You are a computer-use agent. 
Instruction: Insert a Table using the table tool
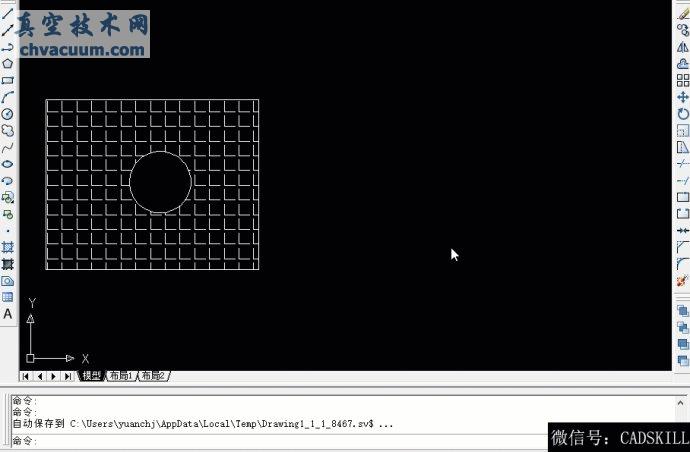[x=8, y=297]
